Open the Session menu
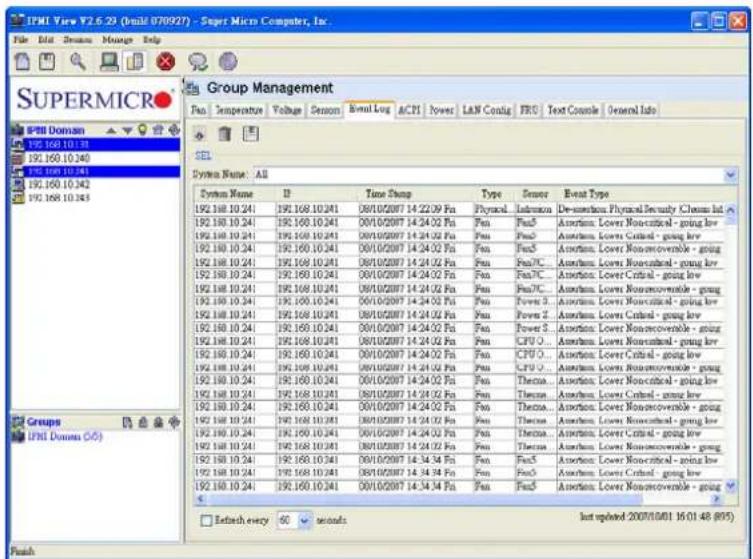Image resolution: width=753 pixels, height=559 pixels. click(77, 40)
